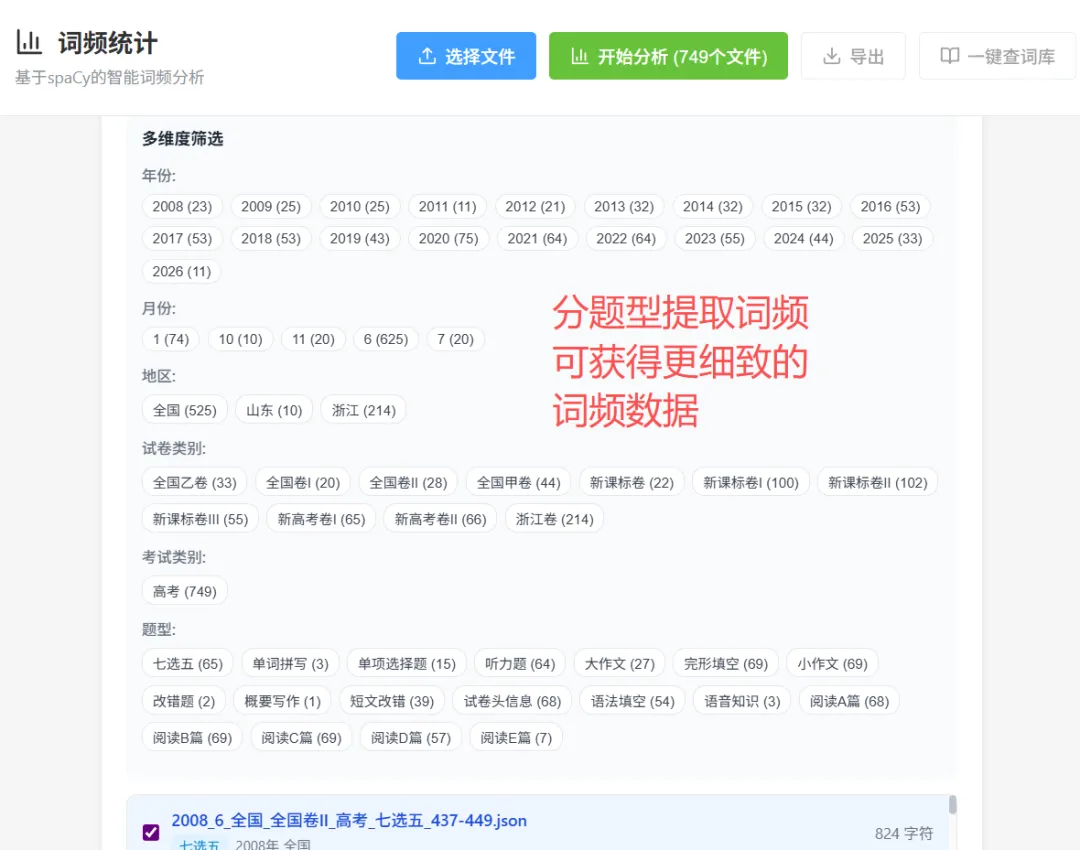This screenshot has height=850, width=1080.
Task: Click the 七选五 tag under the file name
Action: point(199,845)
